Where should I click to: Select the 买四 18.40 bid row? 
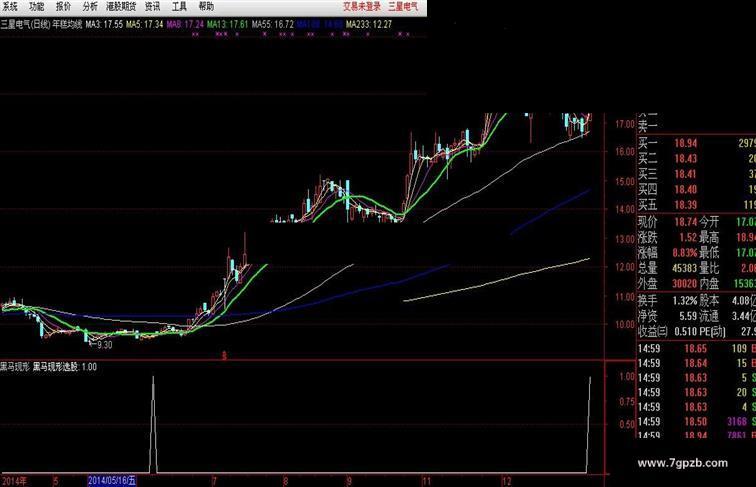tap(697, 189)
